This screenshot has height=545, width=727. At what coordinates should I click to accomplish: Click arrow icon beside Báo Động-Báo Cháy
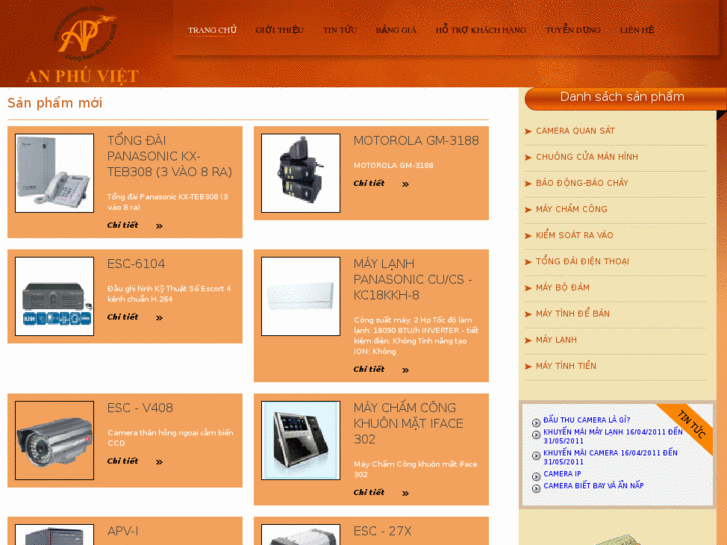click(528, 184)
